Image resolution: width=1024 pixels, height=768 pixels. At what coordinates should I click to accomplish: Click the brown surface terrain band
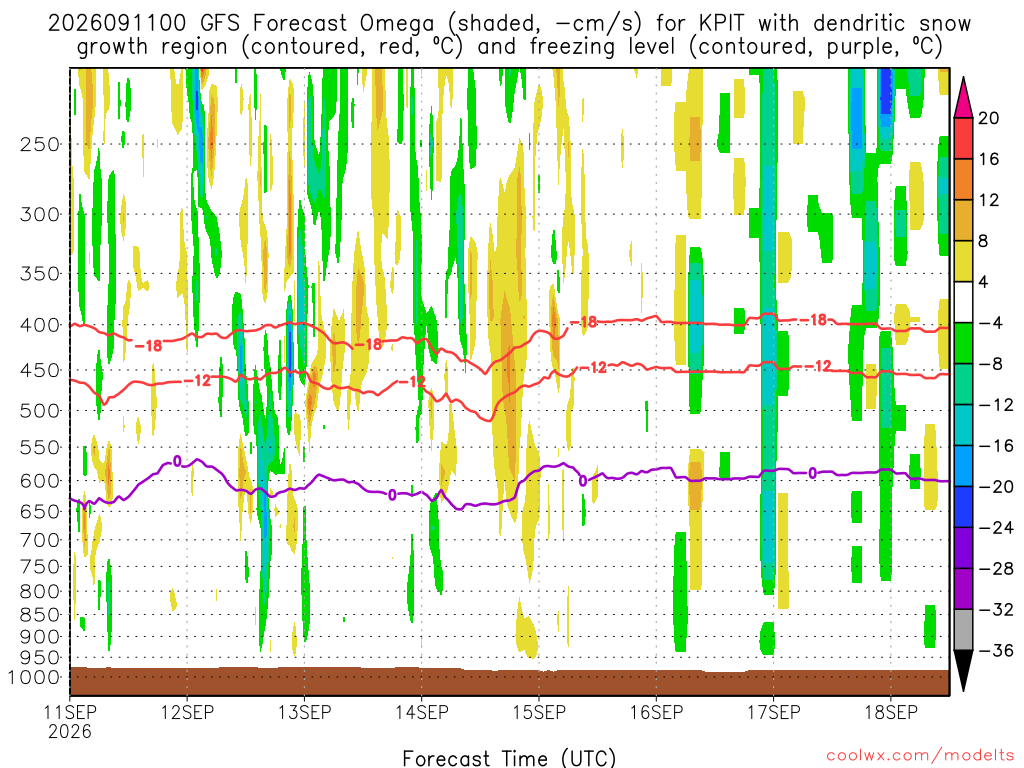509,681
